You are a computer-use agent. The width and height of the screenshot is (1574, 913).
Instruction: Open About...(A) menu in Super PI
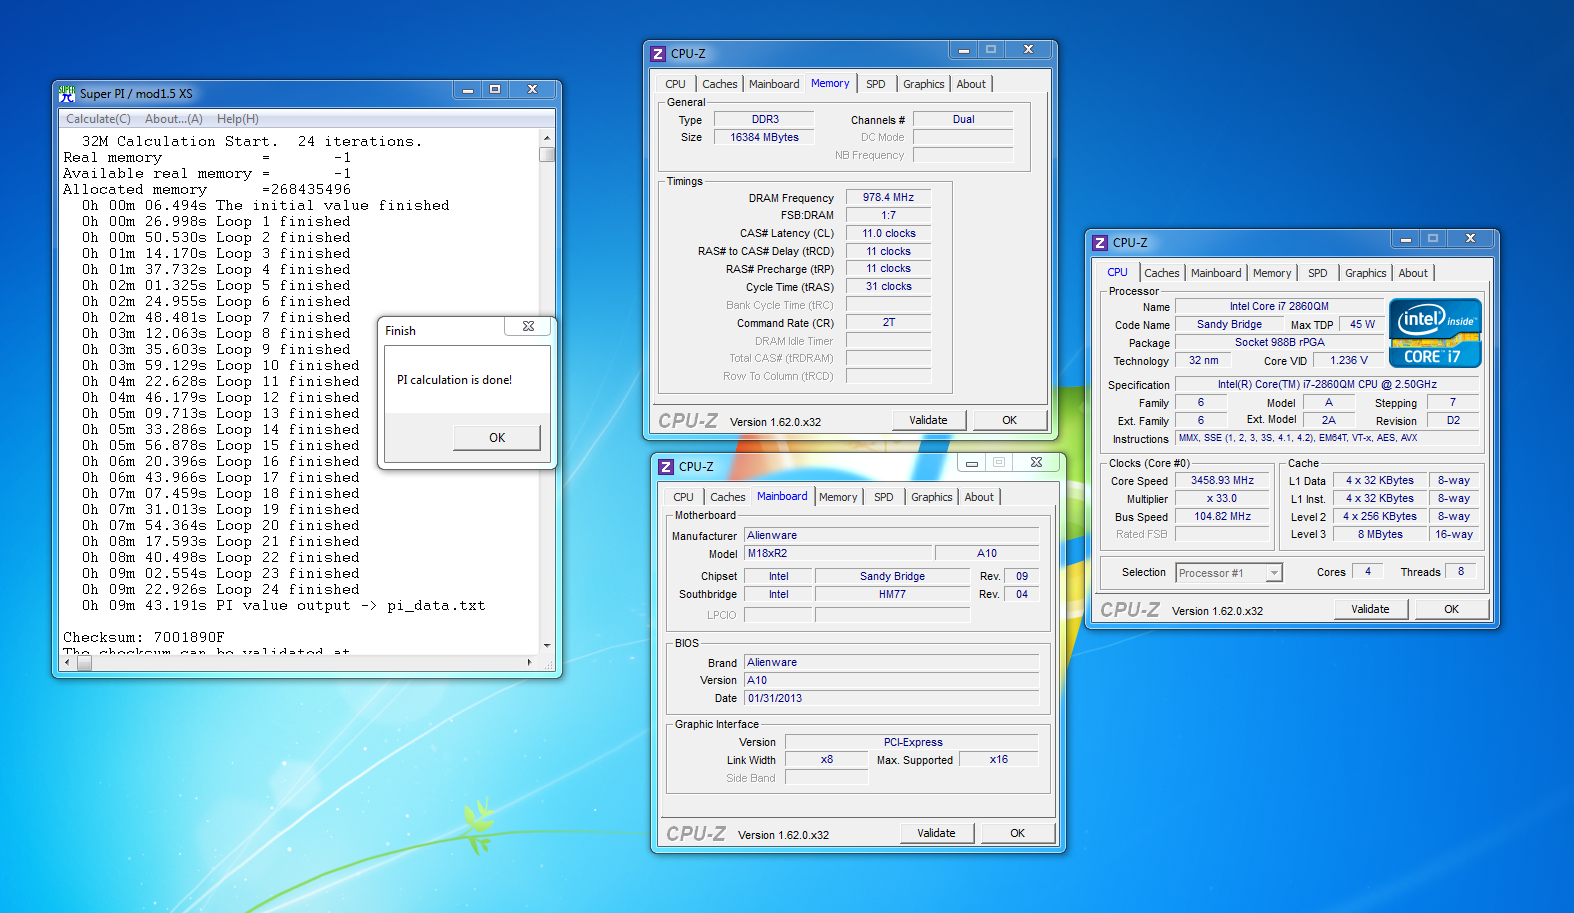(174, 119)
